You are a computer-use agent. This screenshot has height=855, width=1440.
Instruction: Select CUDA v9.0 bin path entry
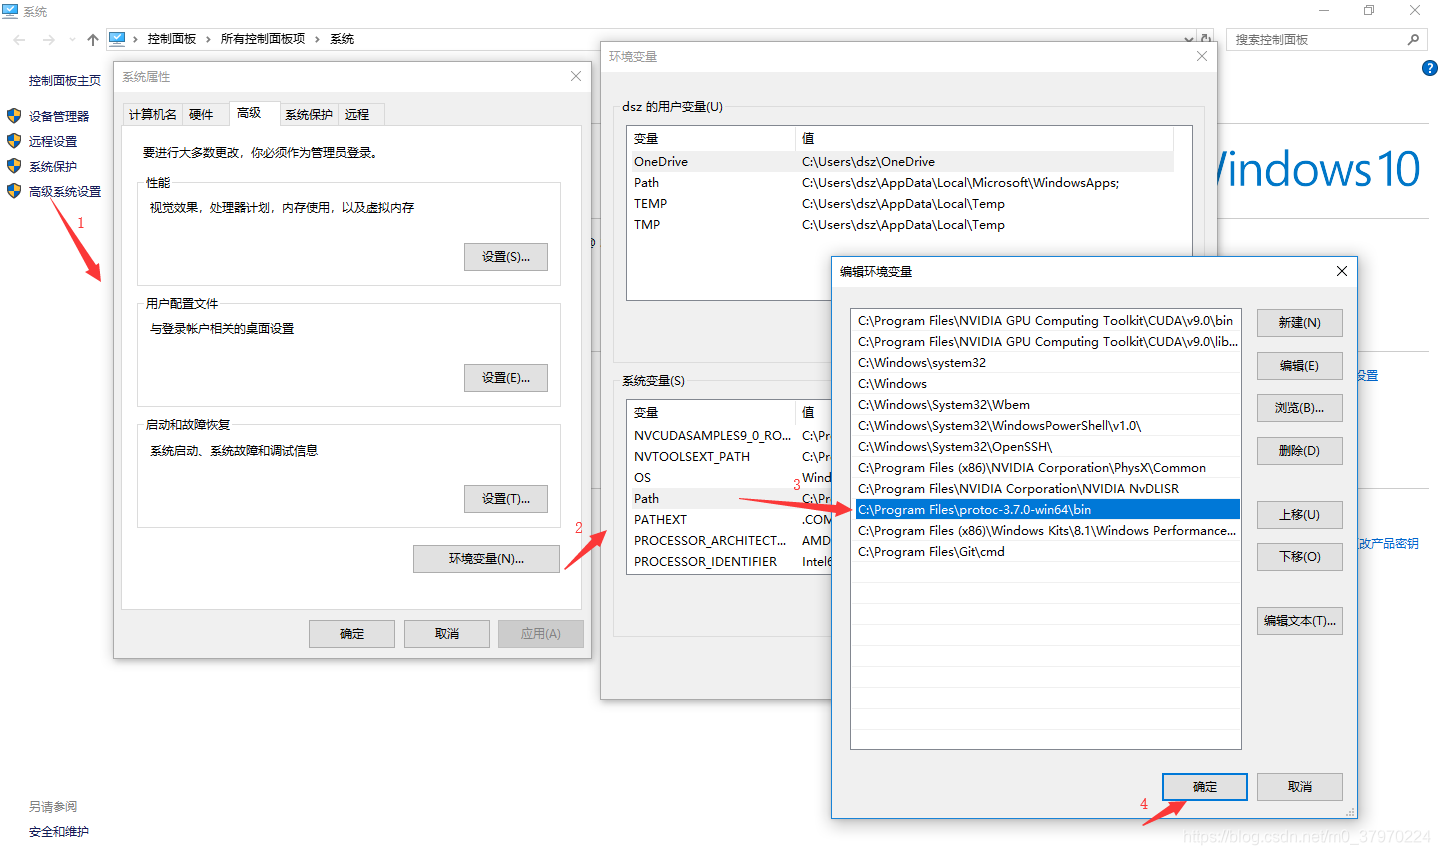[x=1046, y=321]
